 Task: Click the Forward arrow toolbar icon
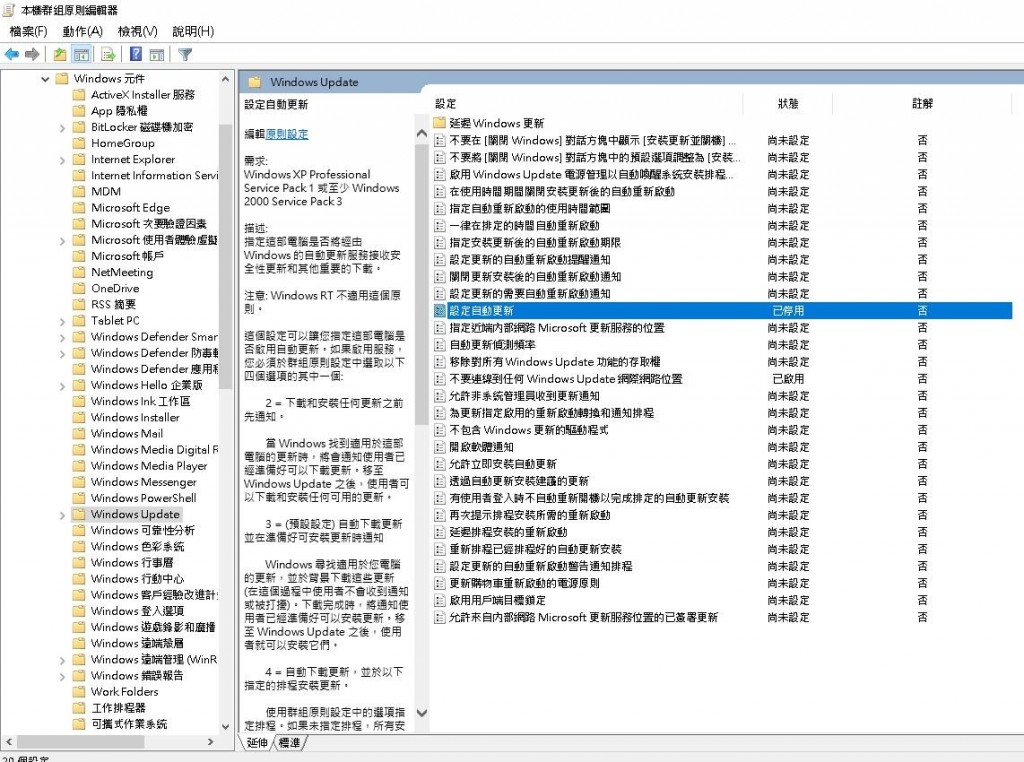[x=32, y=54]
